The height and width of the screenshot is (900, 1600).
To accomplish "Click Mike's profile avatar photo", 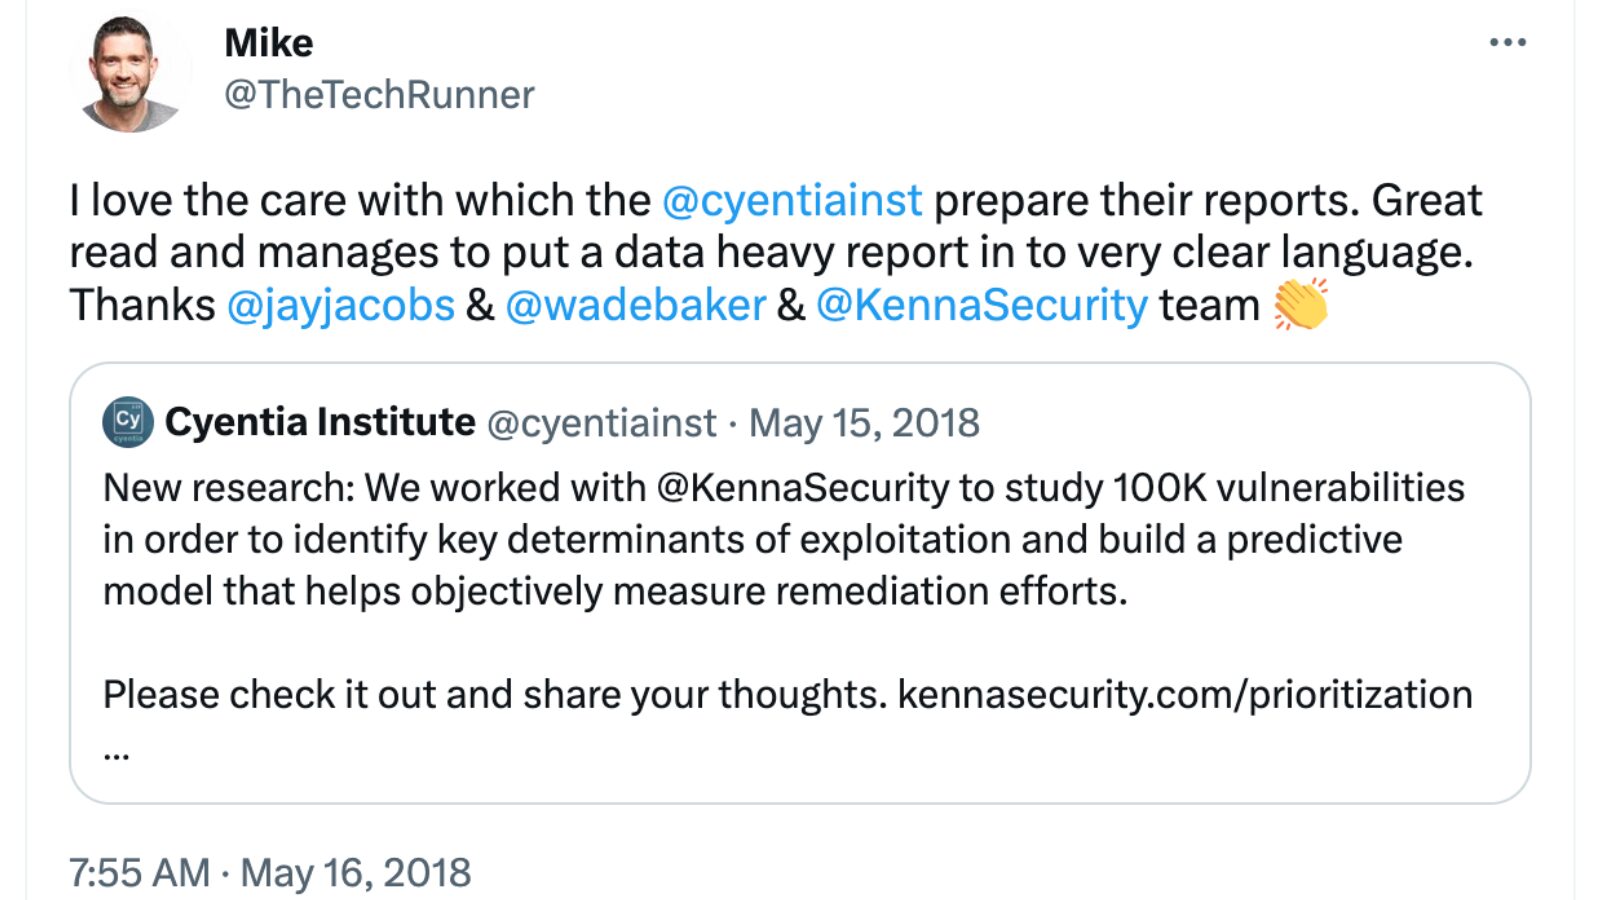I will coord(128,72).
